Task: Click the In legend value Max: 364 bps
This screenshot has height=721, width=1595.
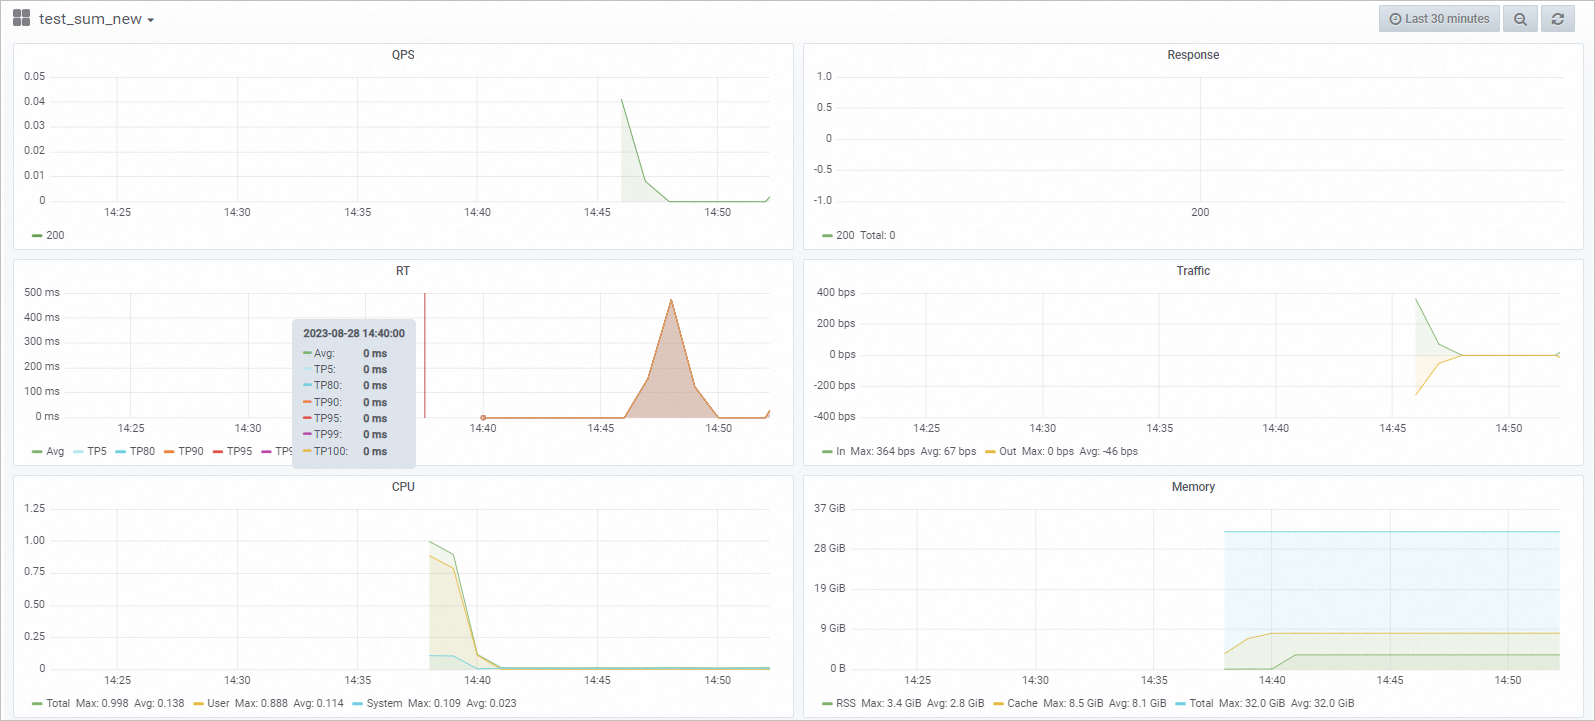Action: click(x=883, y=452)
